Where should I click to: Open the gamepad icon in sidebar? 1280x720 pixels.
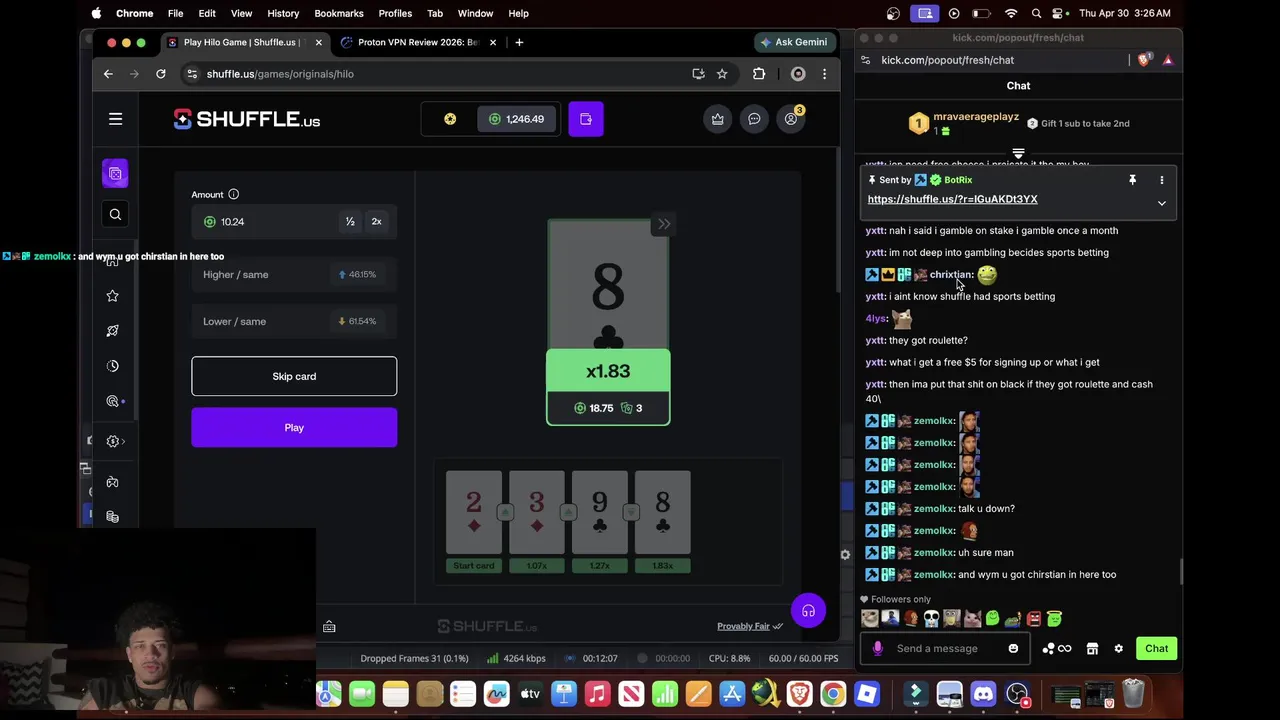click(112, 482)
